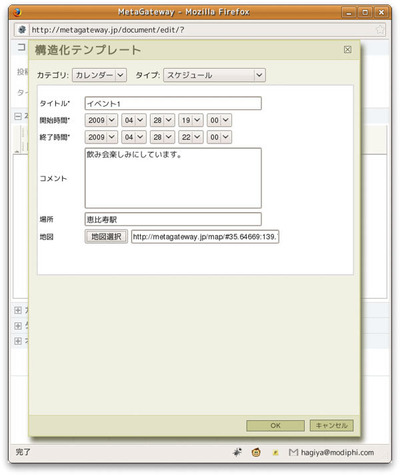Open the 終了時間 hour dropdown 22
Image resolution: width=400 pixels, height=475 pixels.
(x=191, y=137)
